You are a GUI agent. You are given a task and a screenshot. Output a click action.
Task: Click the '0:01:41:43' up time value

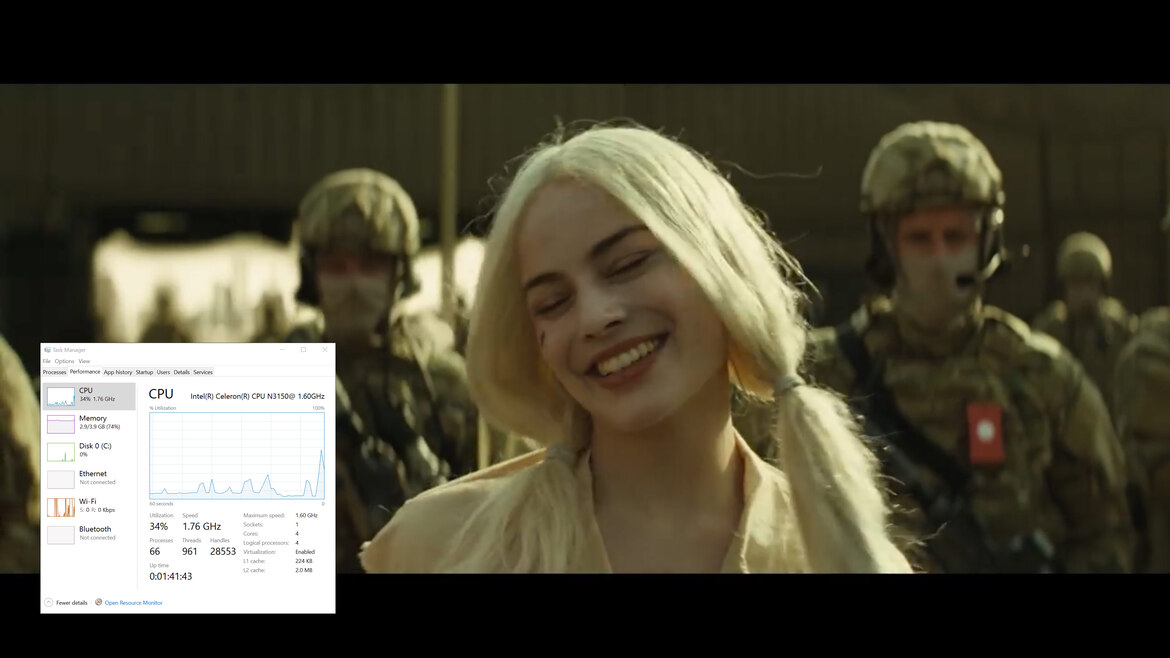point(171,577)
